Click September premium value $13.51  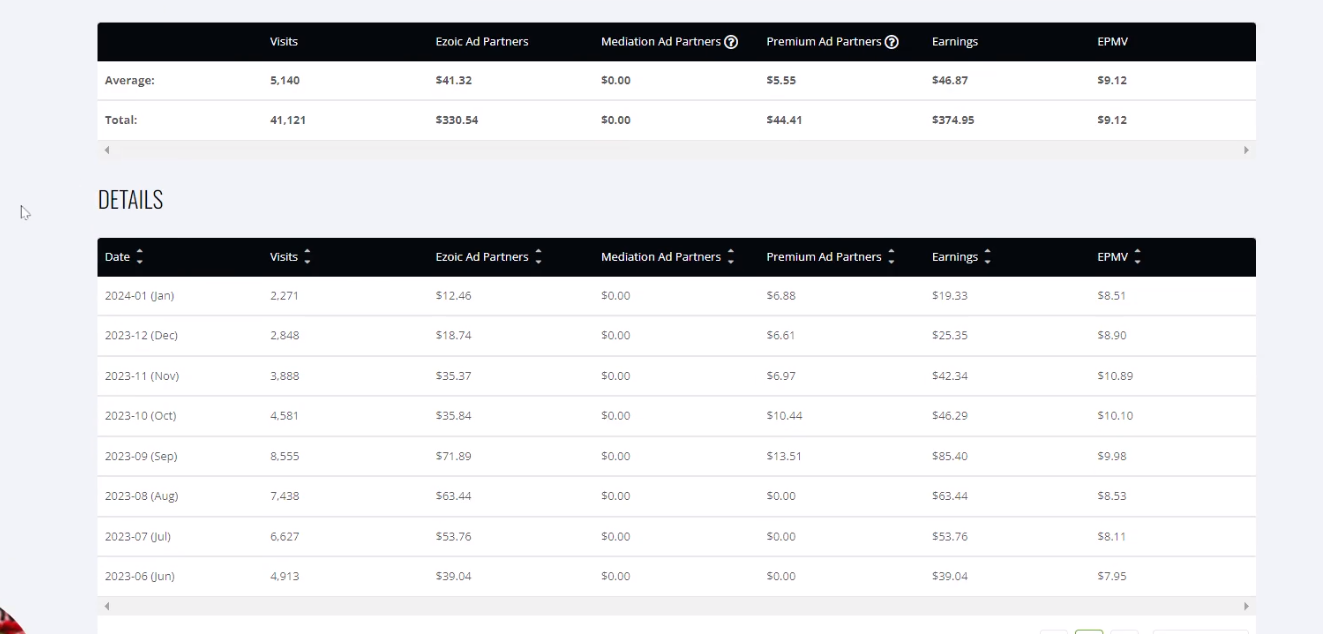click(x=784, y=456)
